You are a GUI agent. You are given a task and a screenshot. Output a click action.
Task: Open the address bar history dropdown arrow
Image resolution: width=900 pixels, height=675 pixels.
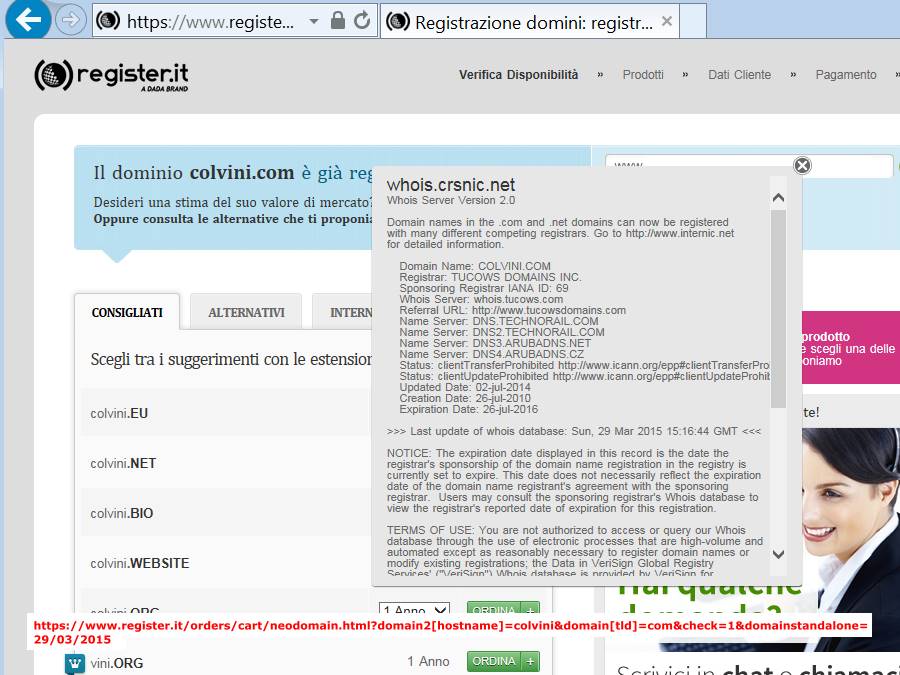(x=313, y=21)
